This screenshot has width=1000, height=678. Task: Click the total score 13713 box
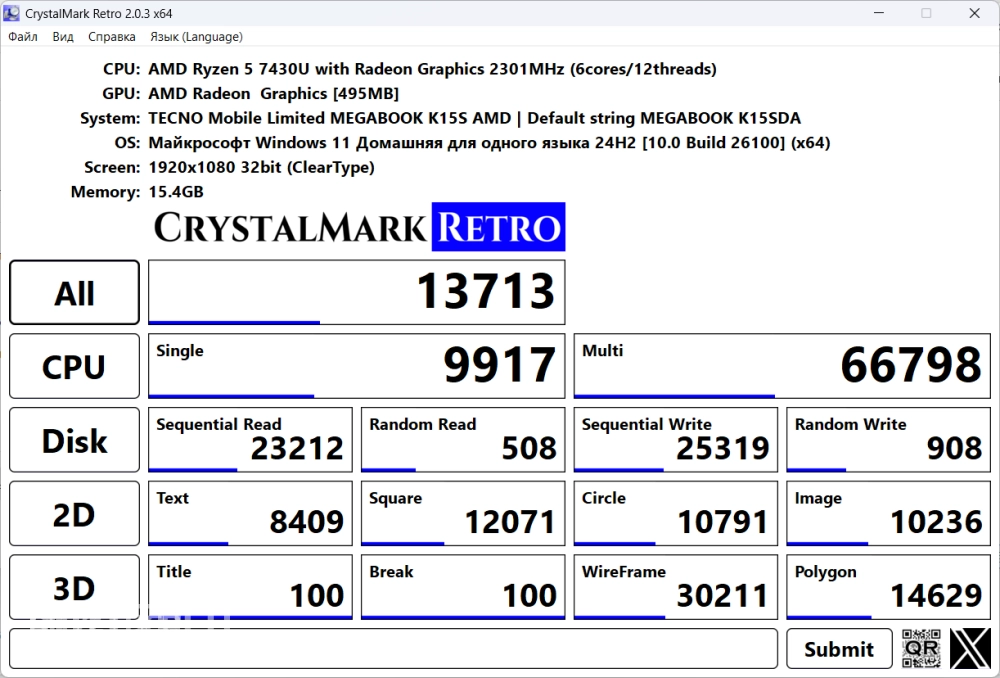[356, 292]
